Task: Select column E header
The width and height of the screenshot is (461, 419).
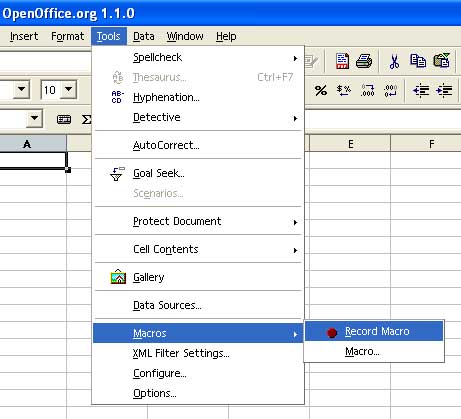Action: [350, 144]
